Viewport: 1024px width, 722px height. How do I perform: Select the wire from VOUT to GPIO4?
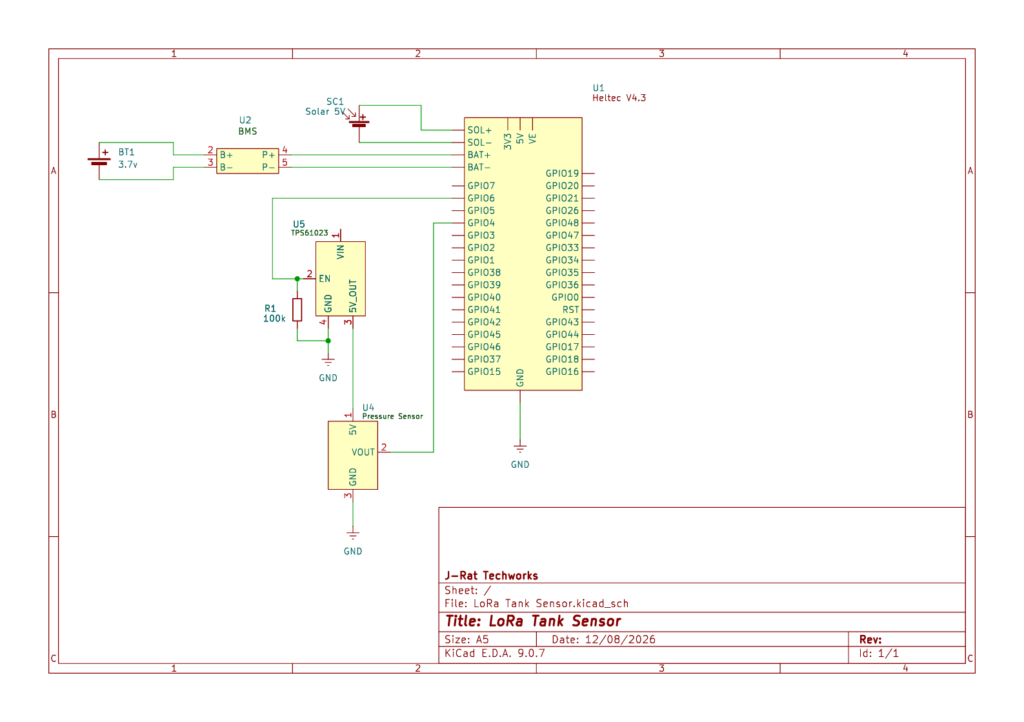pos(434,339)
